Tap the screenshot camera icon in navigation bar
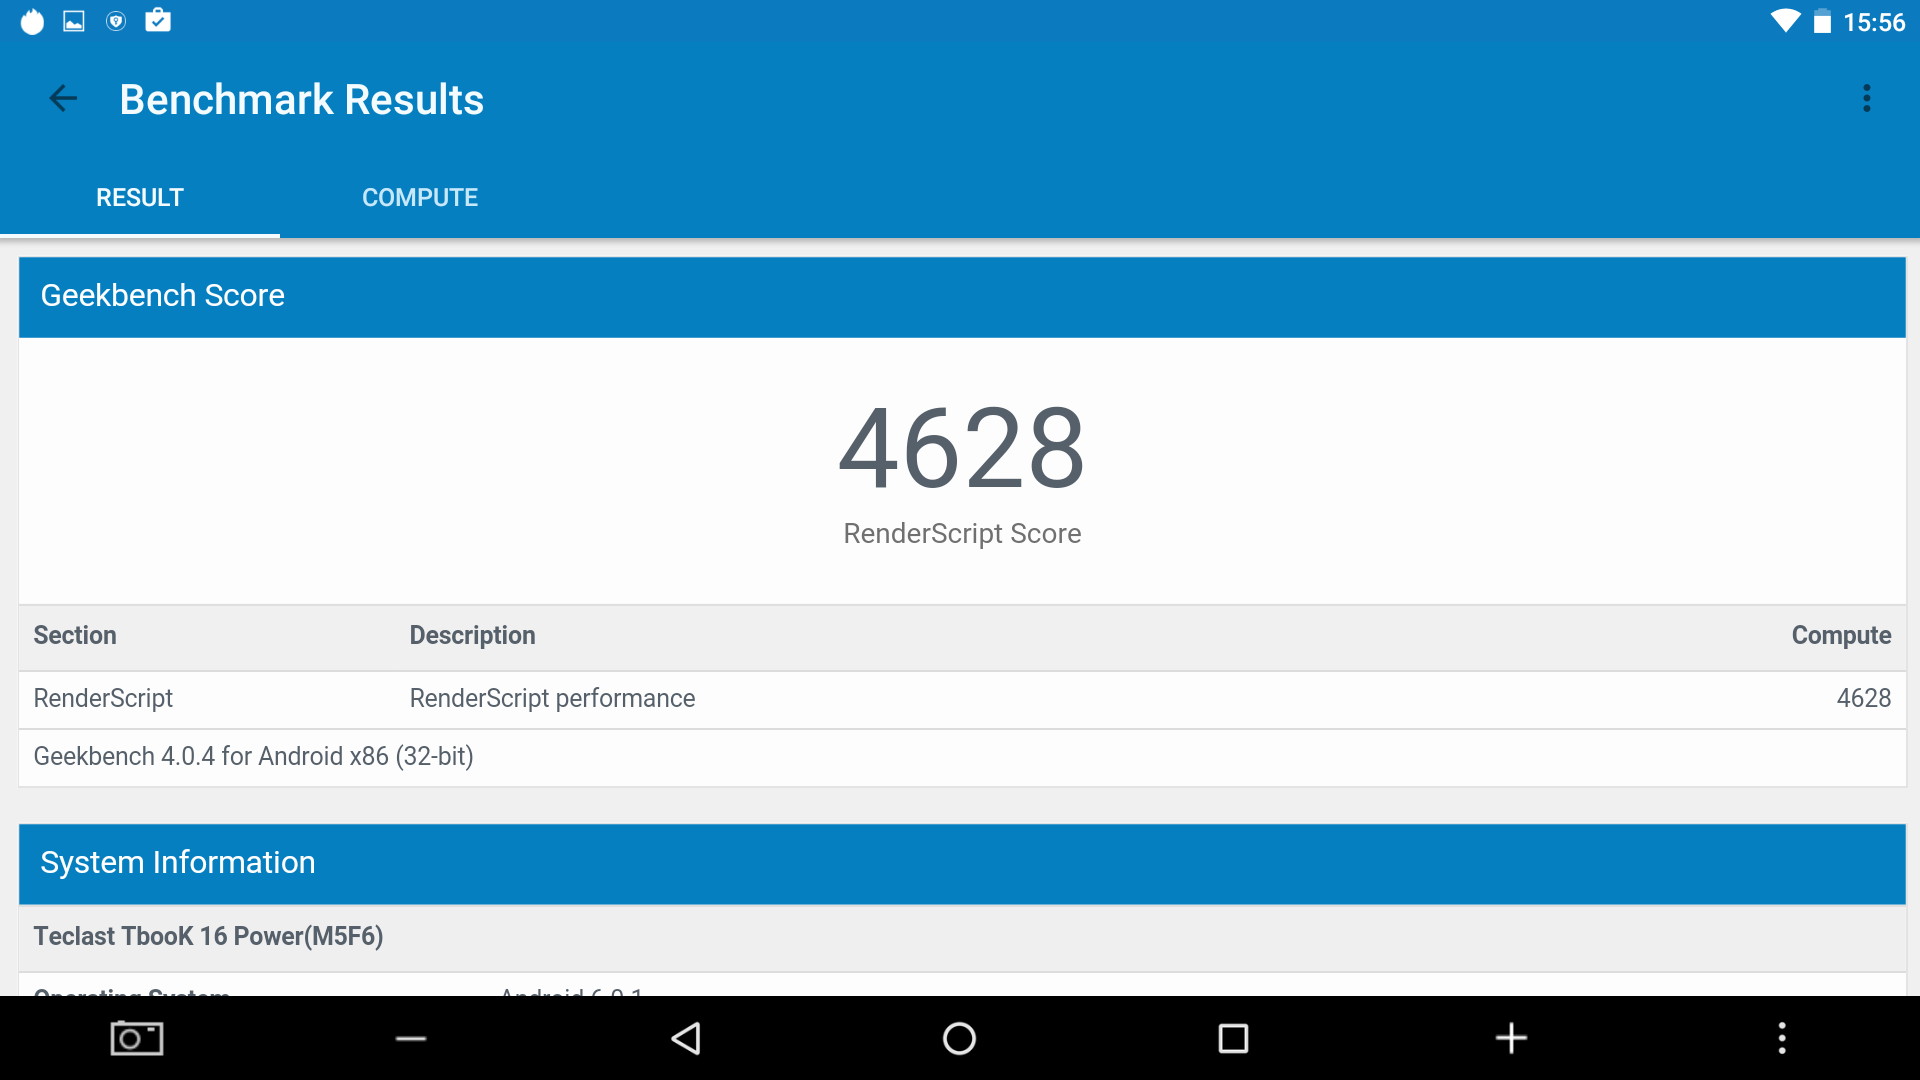Viewport: 1920px width, 1080px height. click(x=137, y=1038)
